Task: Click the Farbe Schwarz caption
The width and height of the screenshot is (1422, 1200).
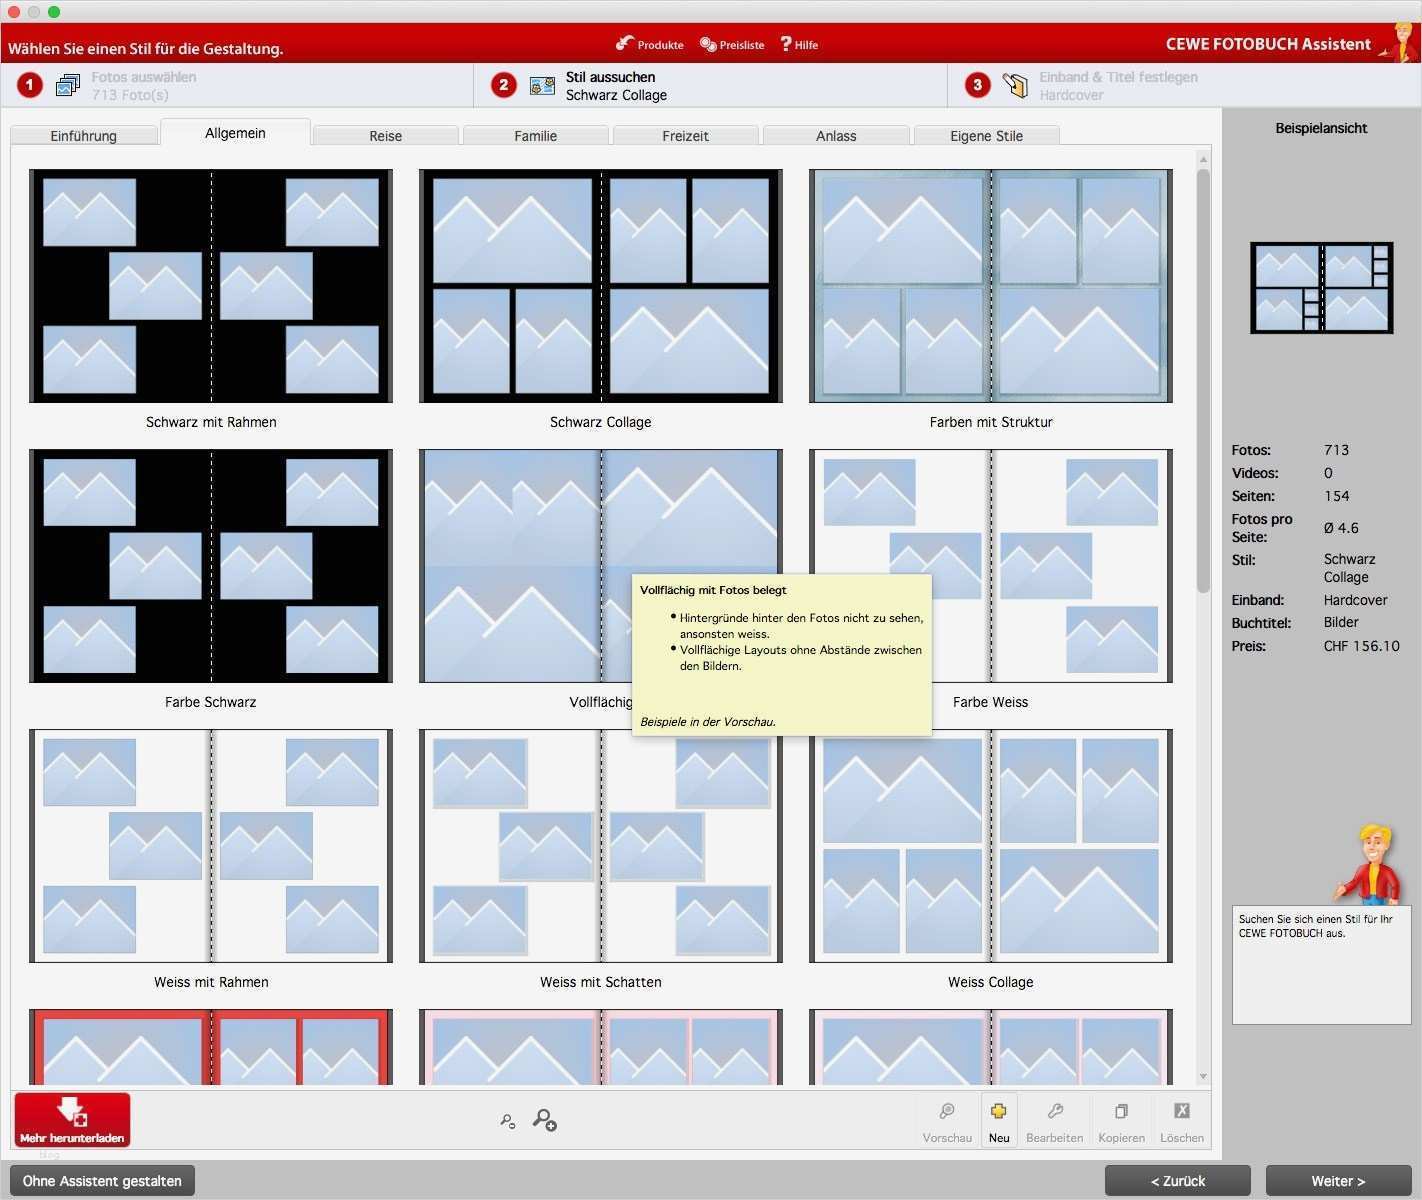Action: pos(211,702)
